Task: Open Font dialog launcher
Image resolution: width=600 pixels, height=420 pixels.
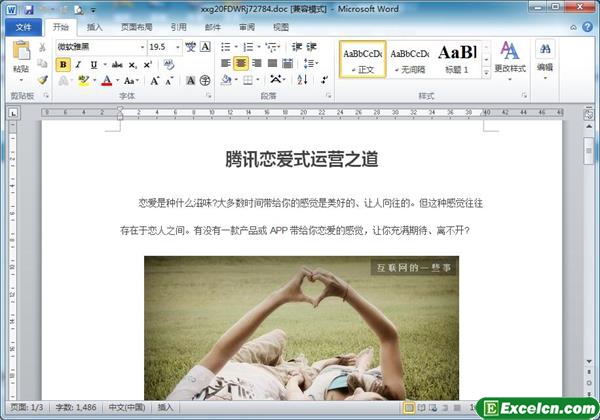Action: pos(209,96)
